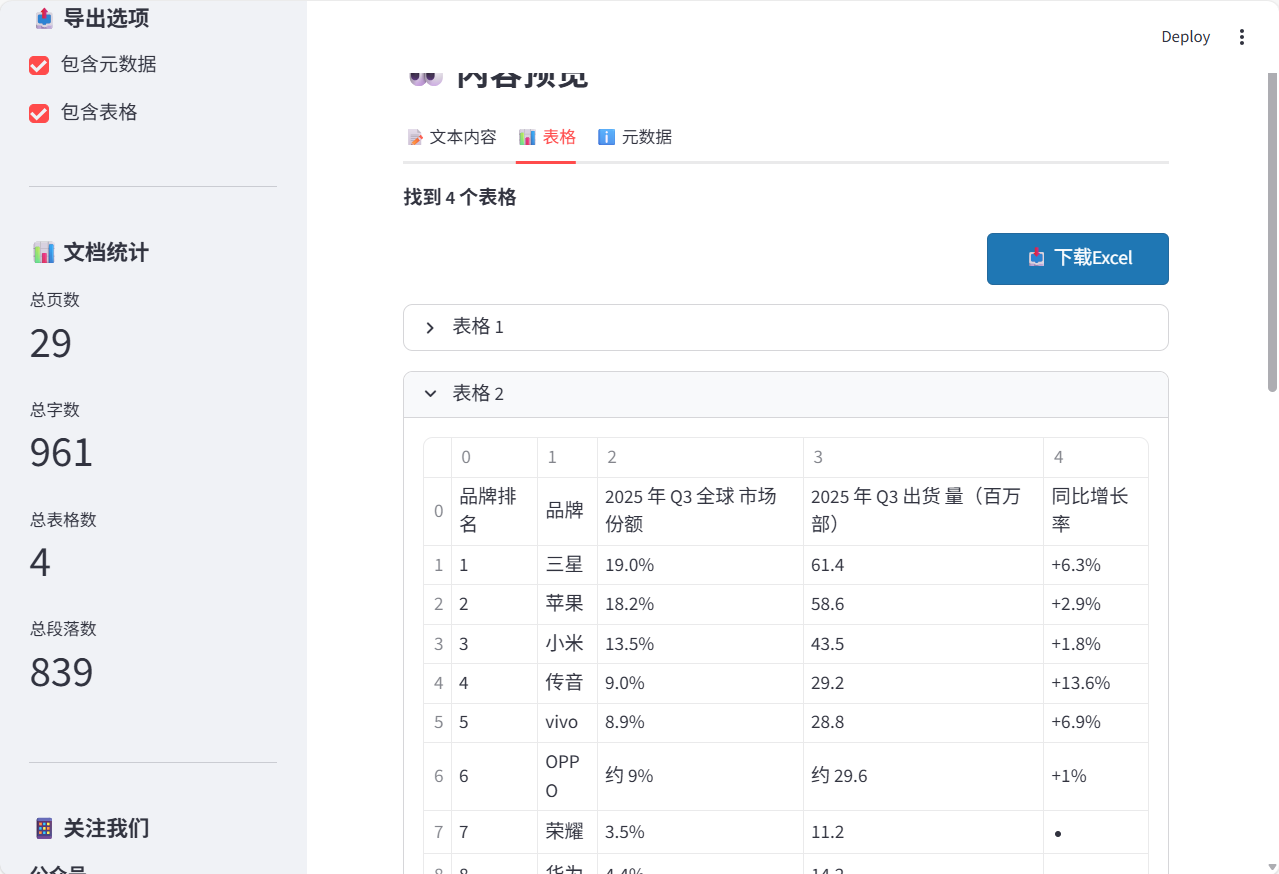Click the 找到 4 个表格 text
This screenshot has width=1279, height=874.
tap(460, 198)
